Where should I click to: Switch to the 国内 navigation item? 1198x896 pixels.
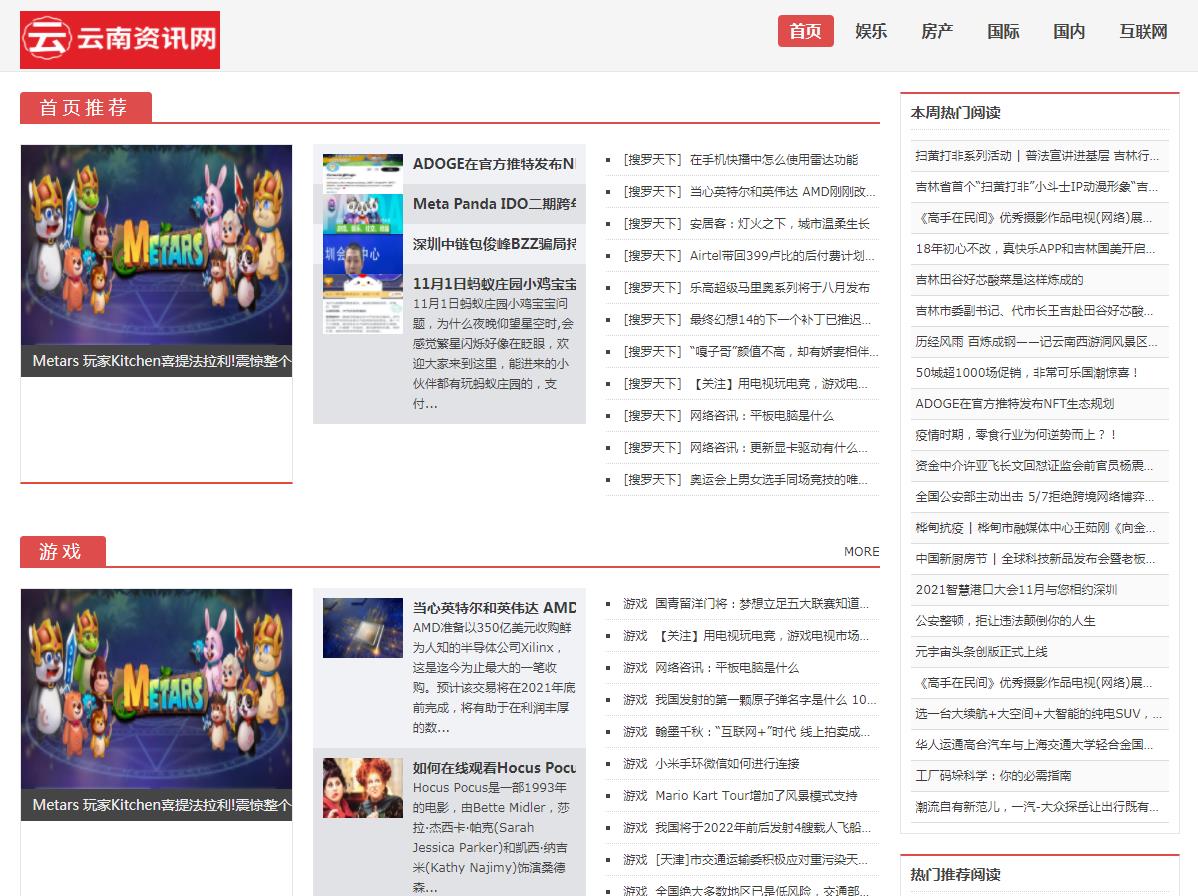pyautogui.click(x=1069, y=31)
